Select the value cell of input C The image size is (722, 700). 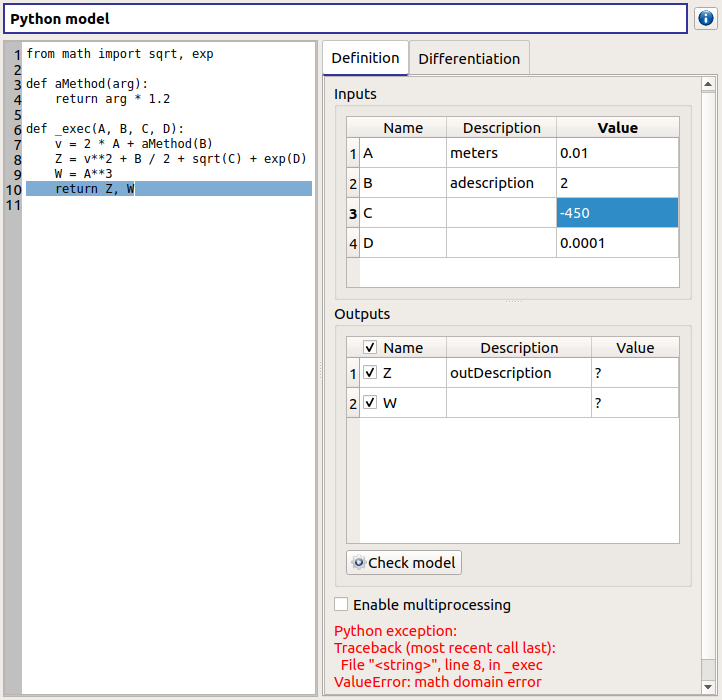[x=617, y=213]
